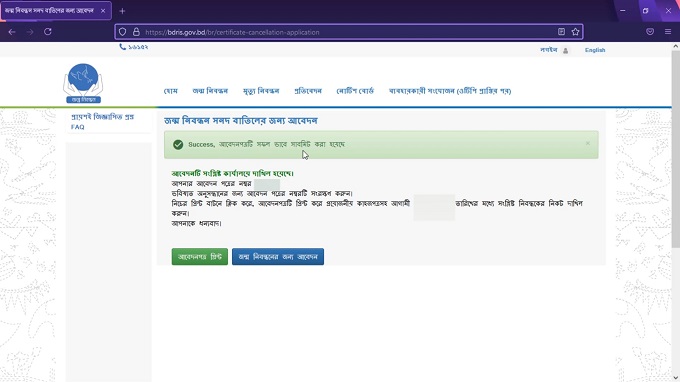Screen dimensions: 680x382
Task: Click the page vertical scrollbar
Action: 676,149
